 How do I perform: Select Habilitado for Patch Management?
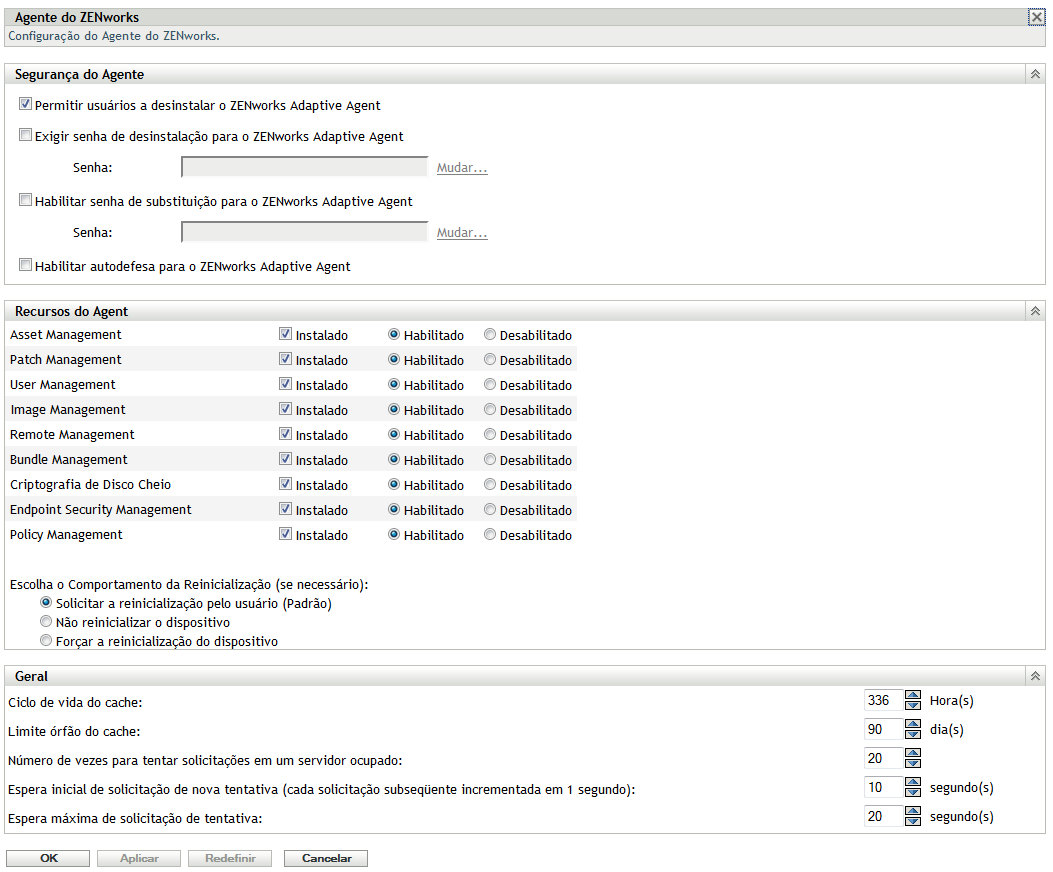pyautogui.click(x=394, y=359)
